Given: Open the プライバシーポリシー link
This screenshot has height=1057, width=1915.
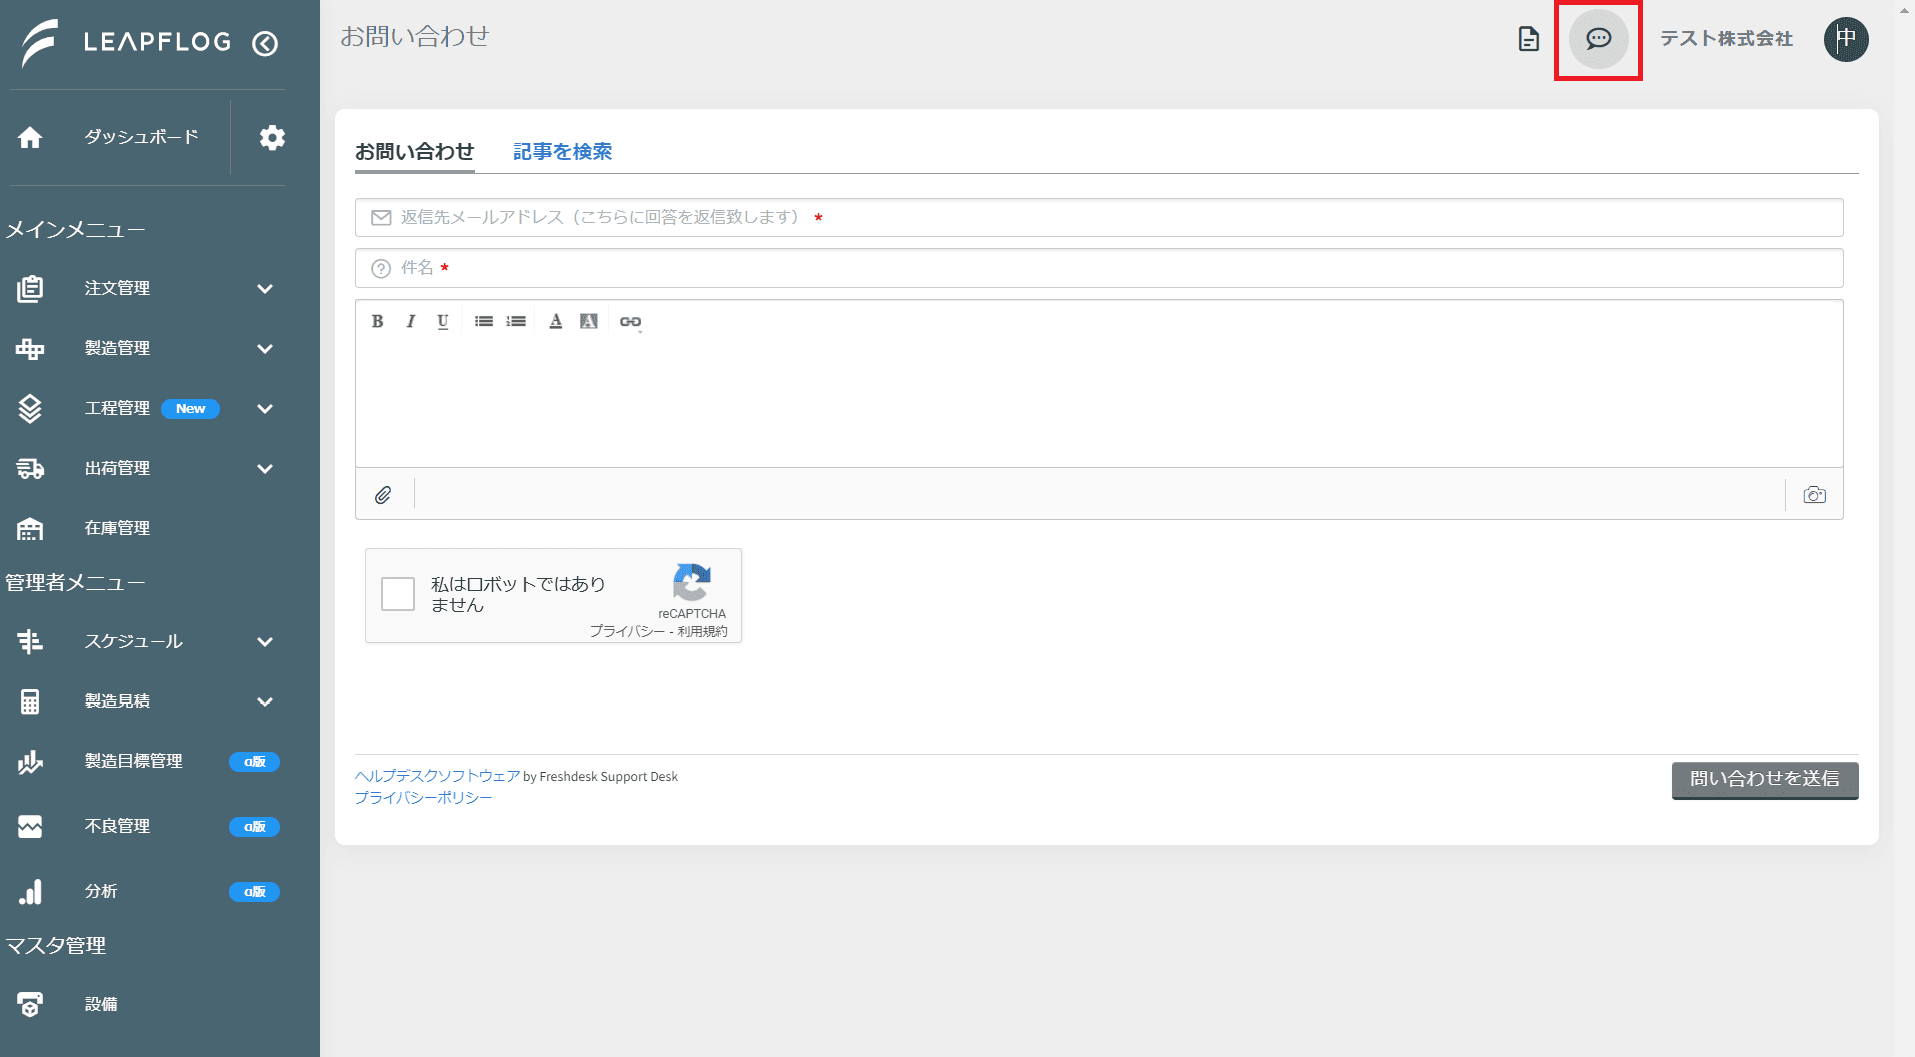Looking at the screenshot, I should (423, 797).
